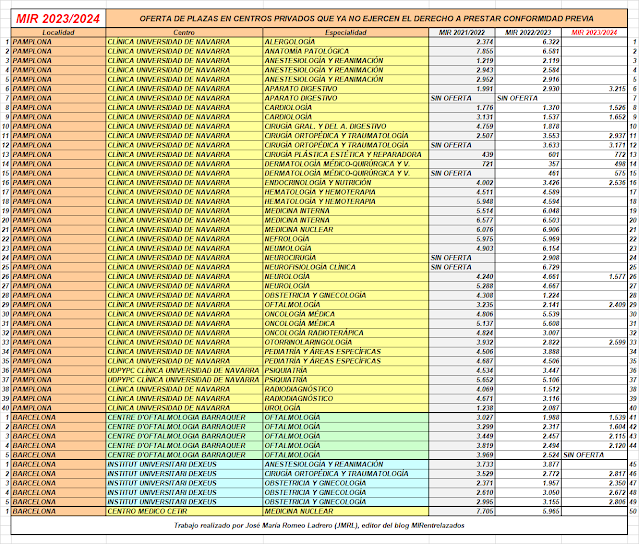The height and width of the screenshot is (544, 639).
Task: Select the value 2.115 cell
Action: (x=594, y=436)
